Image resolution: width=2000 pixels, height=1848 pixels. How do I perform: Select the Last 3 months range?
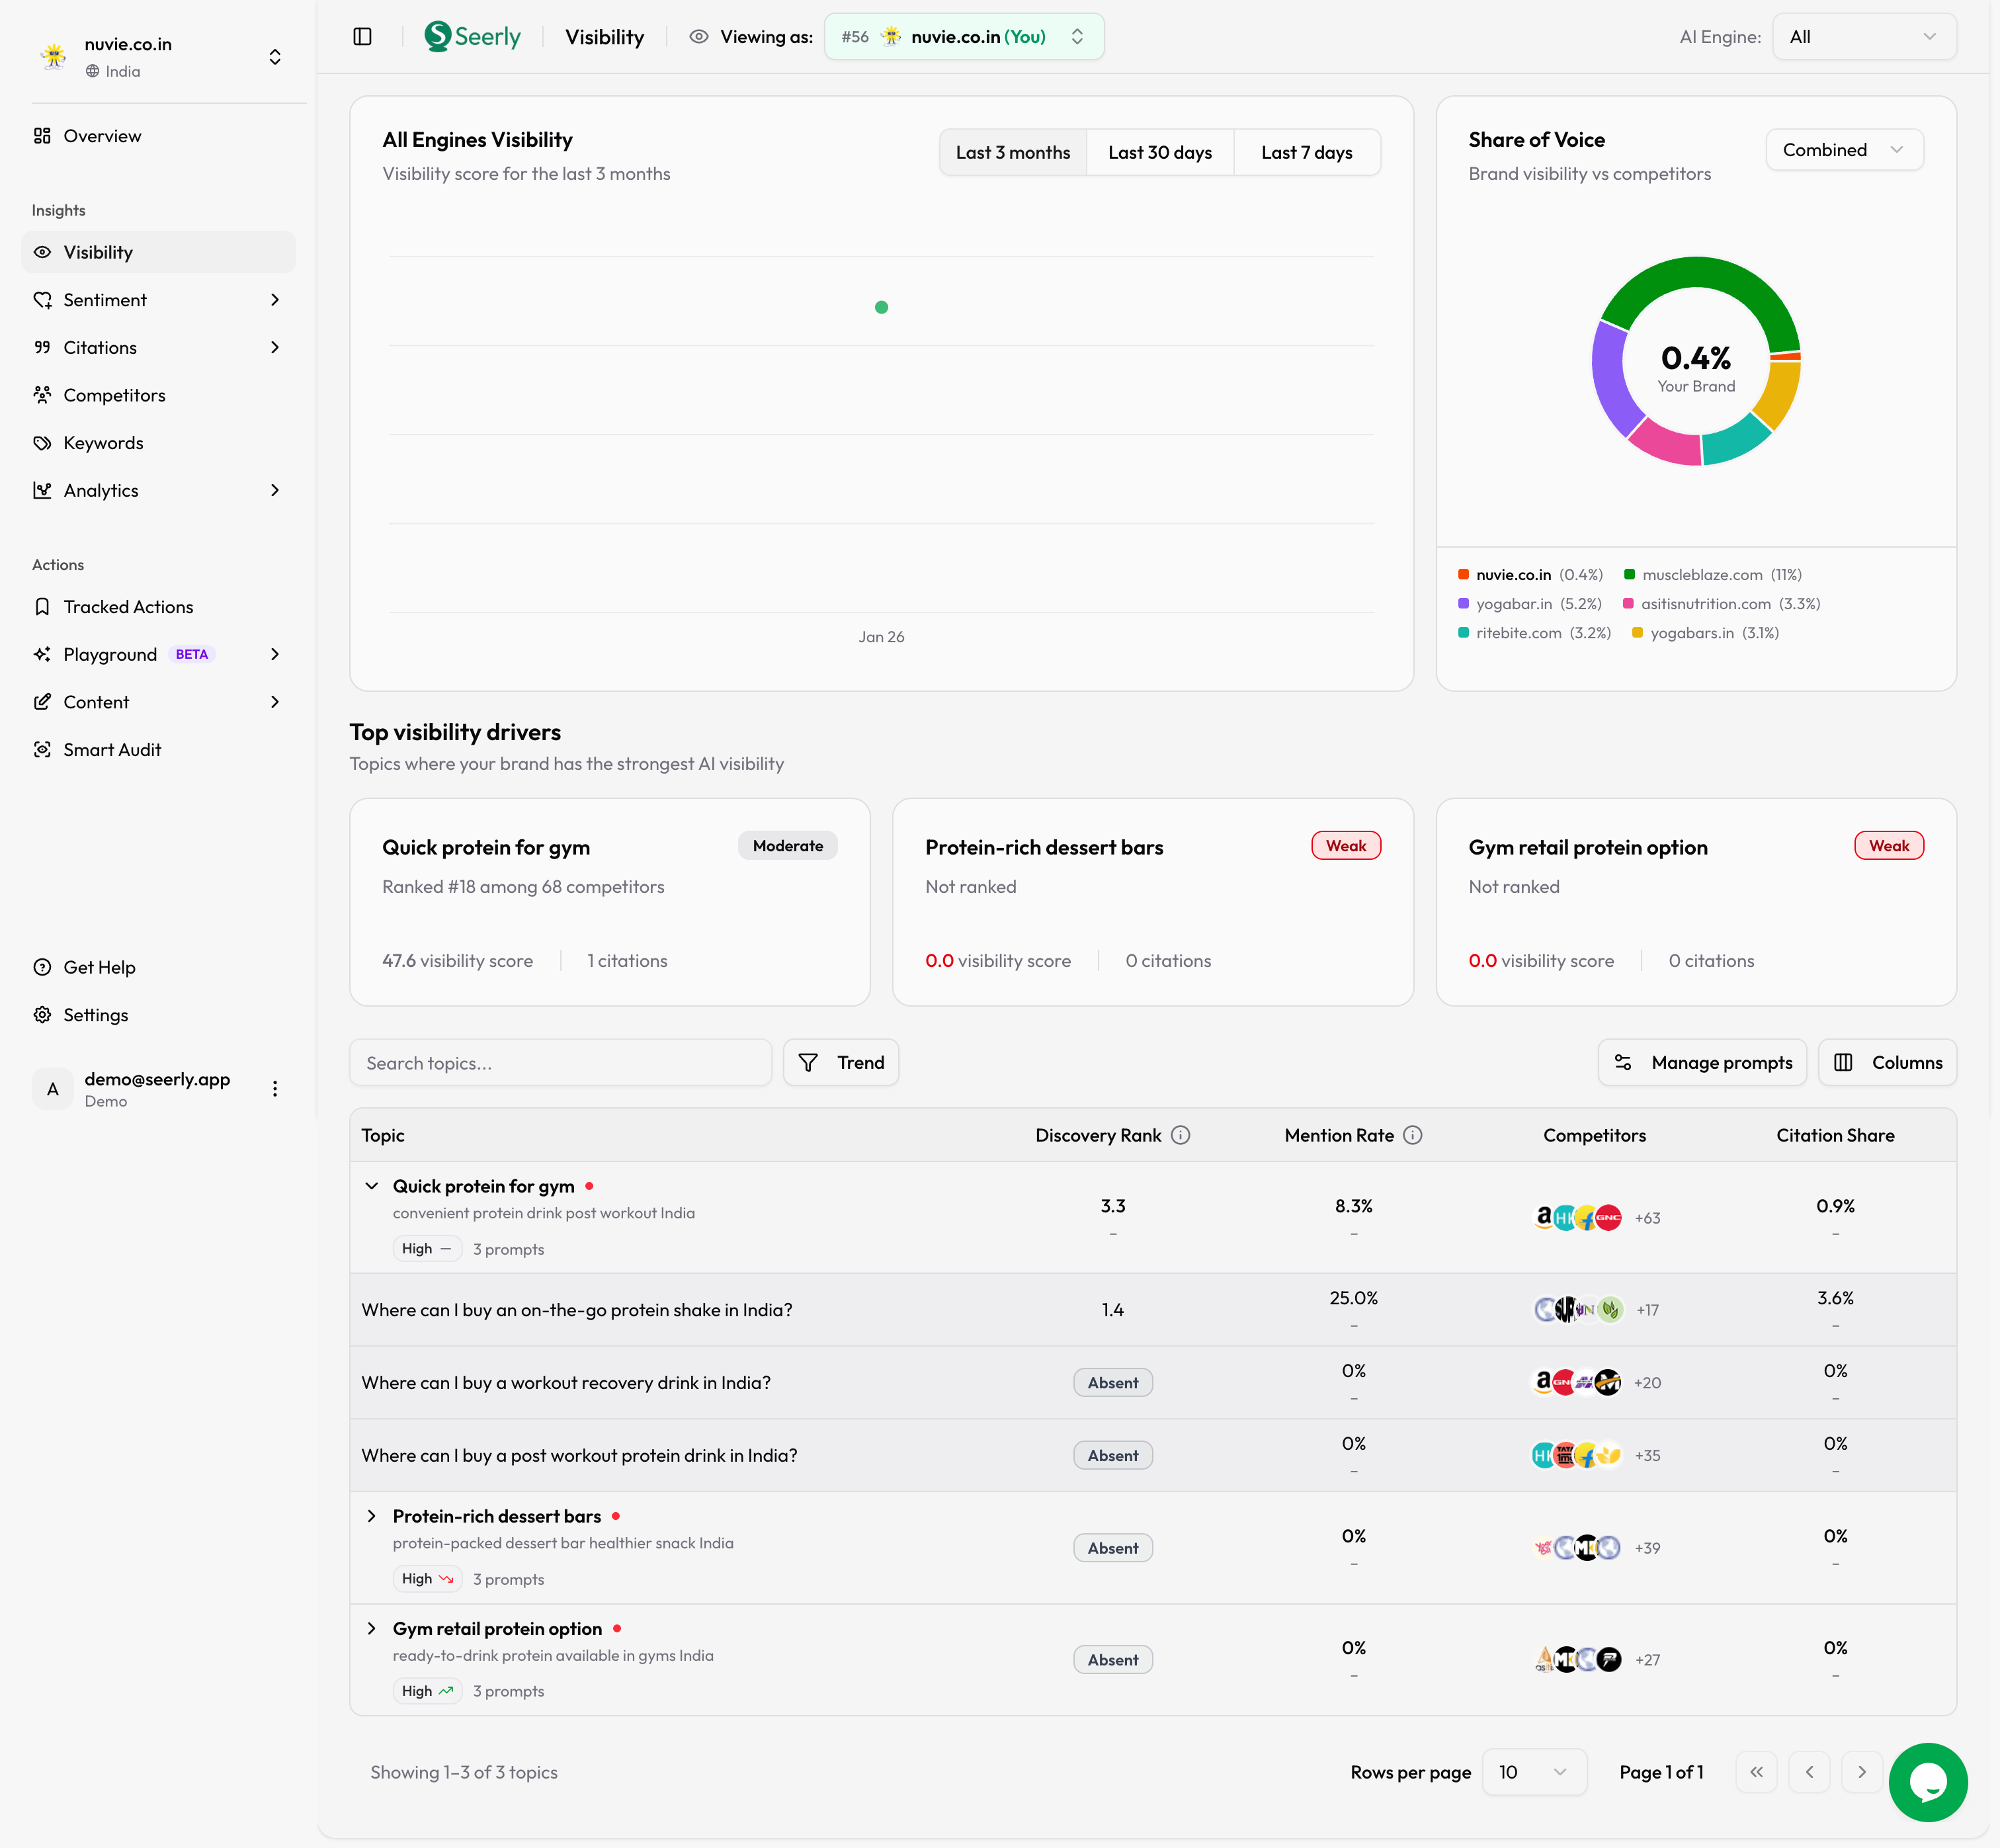[1012, 152]
